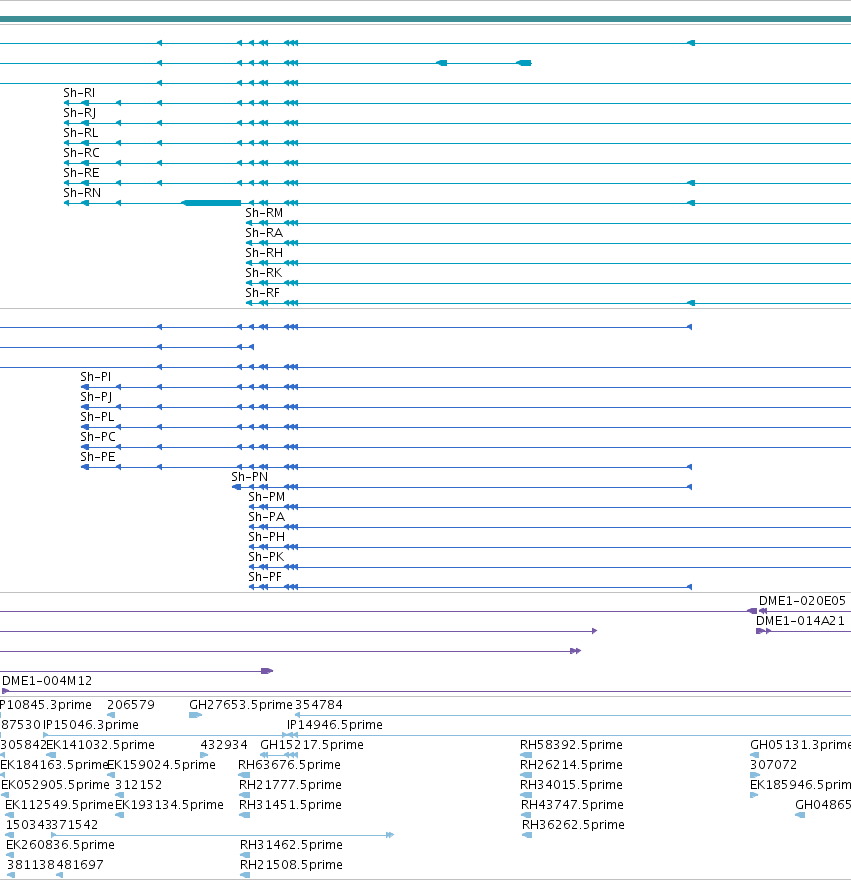The height and width of the screenshot is (880, 851).
Task: Click the Sh-RA transcript label
Action: tap(264, 233)
